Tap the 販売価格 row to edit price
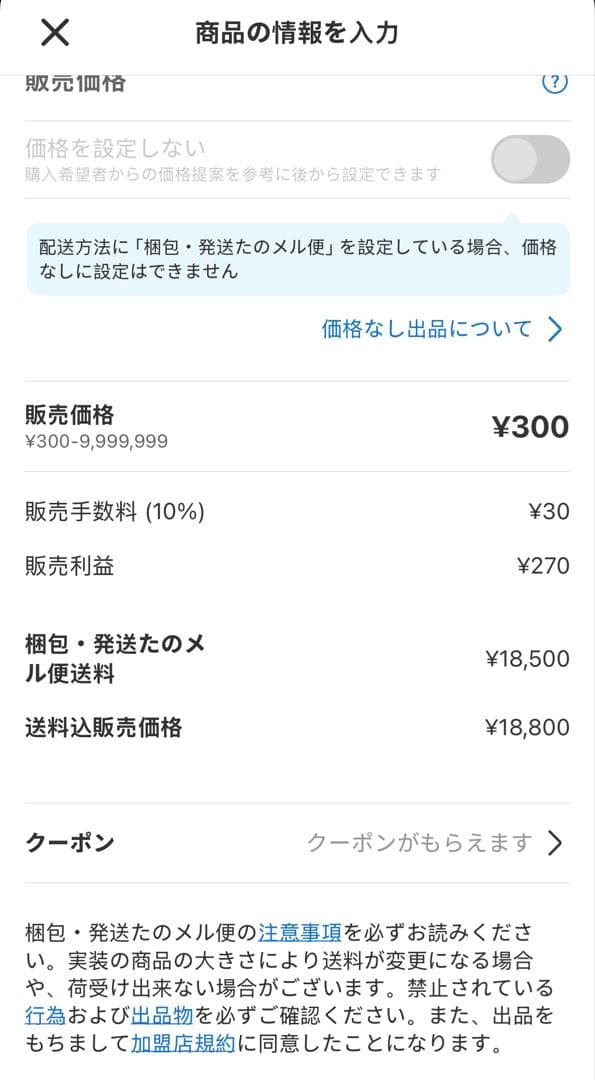This screenshot has width=595, height=1080. click(x=297, y=424)
